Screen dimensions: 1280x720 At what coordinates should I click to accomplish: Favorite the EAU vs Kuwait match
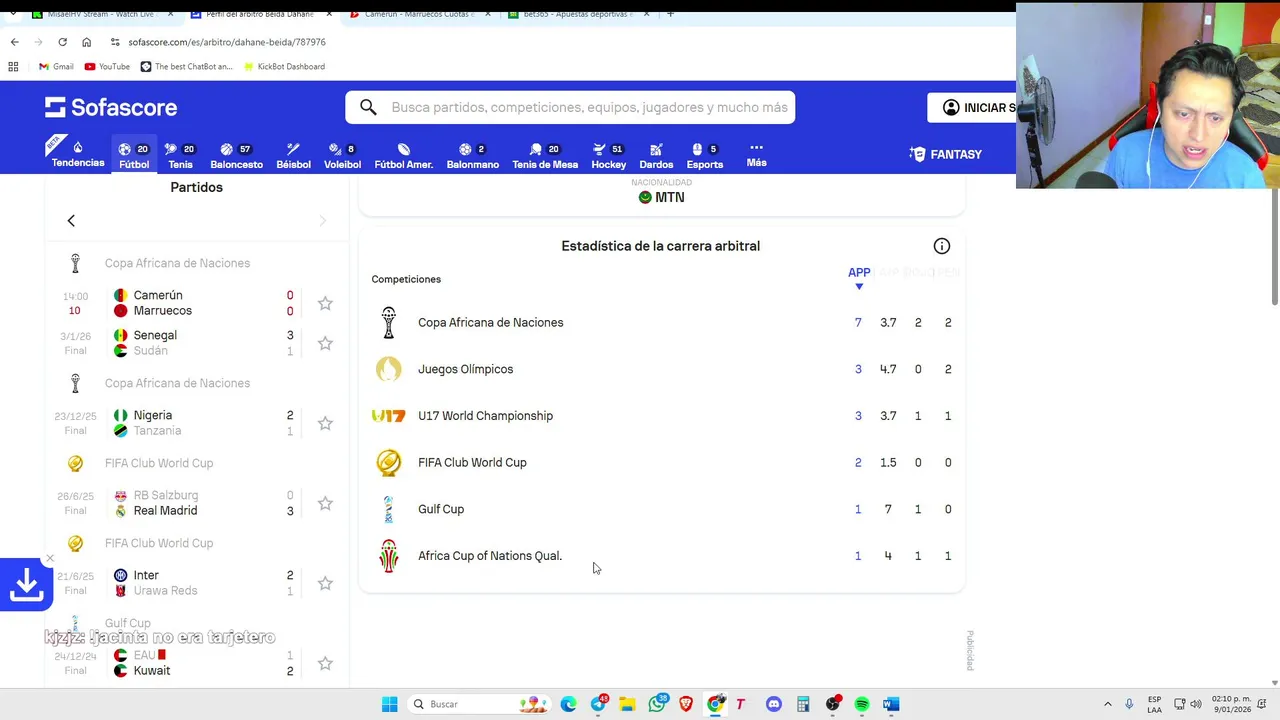tap(325, 663)
